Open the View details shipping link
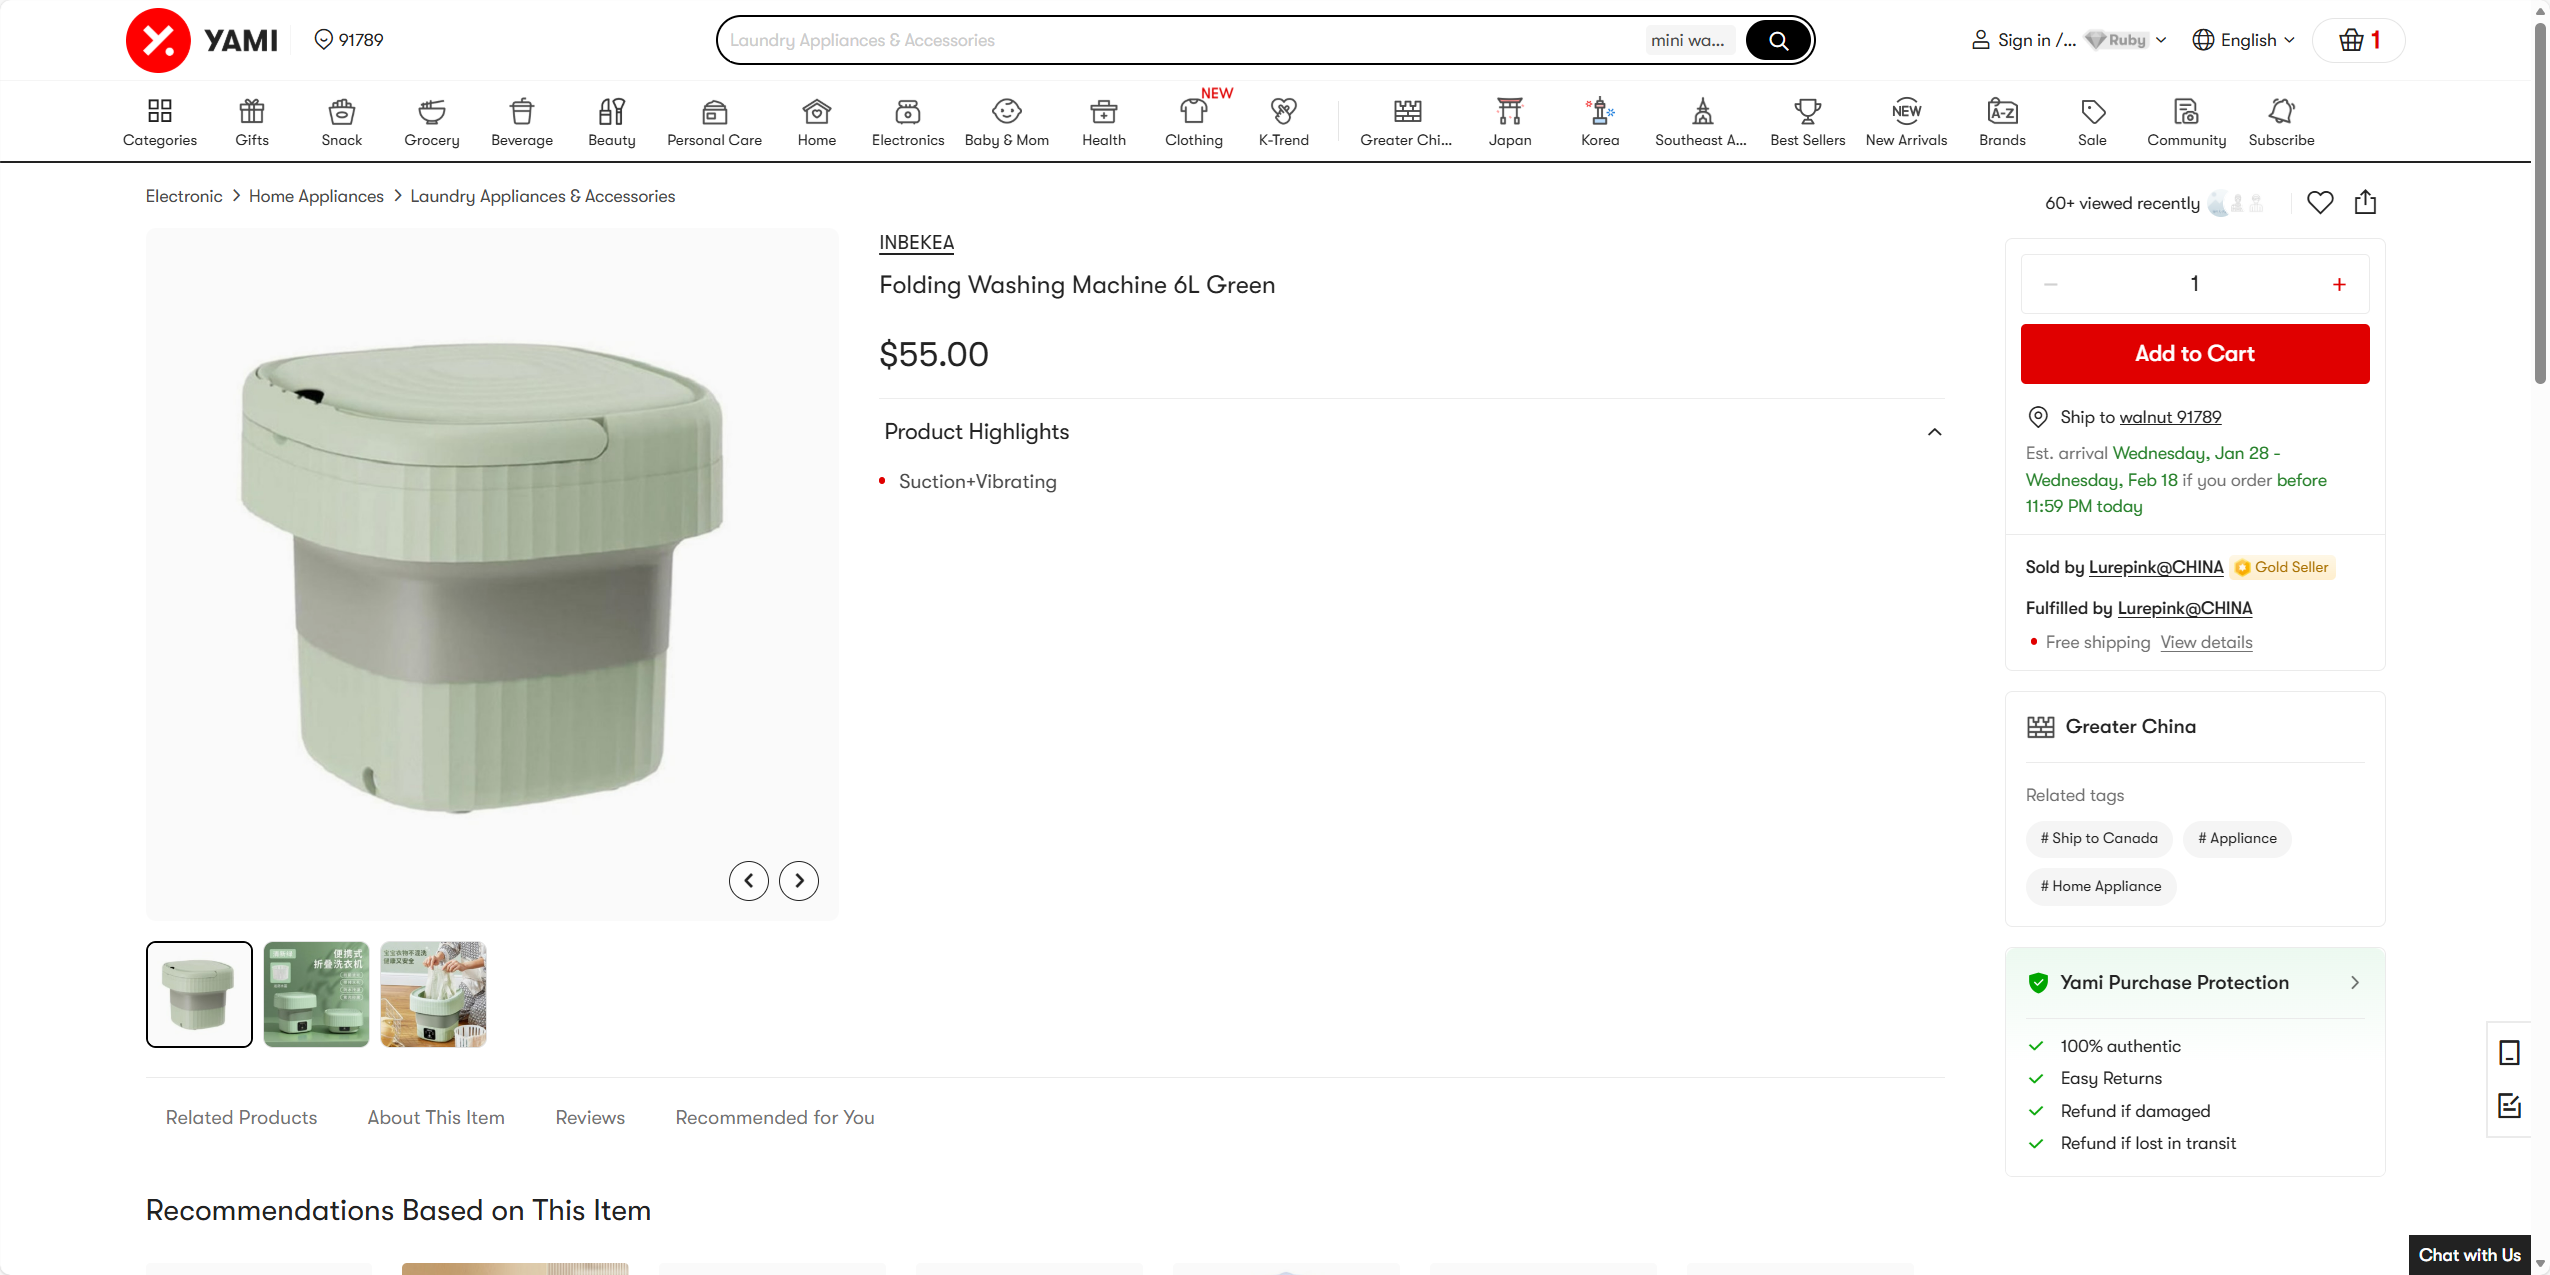2550x1275 pixels. click(2205, 642)
